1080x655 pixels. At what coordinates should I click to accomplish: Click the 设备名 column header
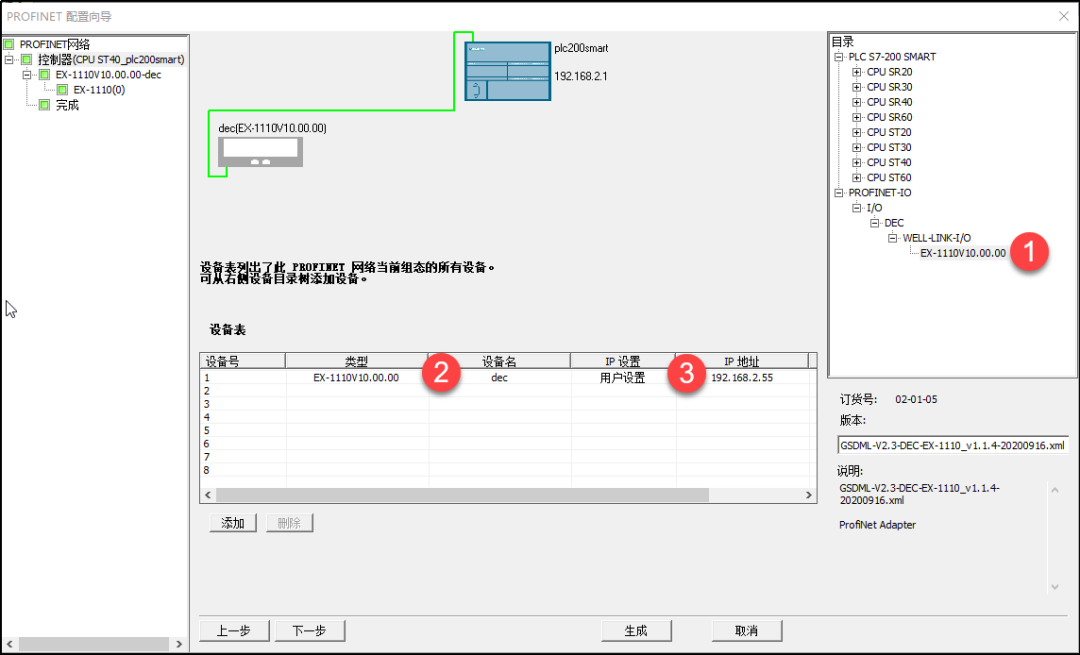(499, 361)
